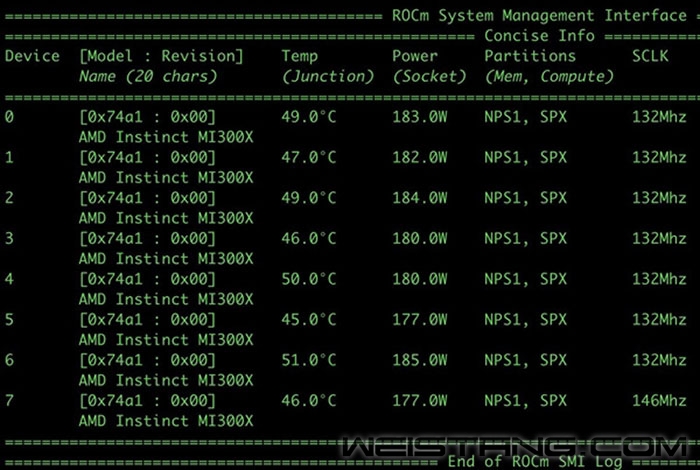Click the 182.0W power value

pyautogui.click(x=420, y=158)
